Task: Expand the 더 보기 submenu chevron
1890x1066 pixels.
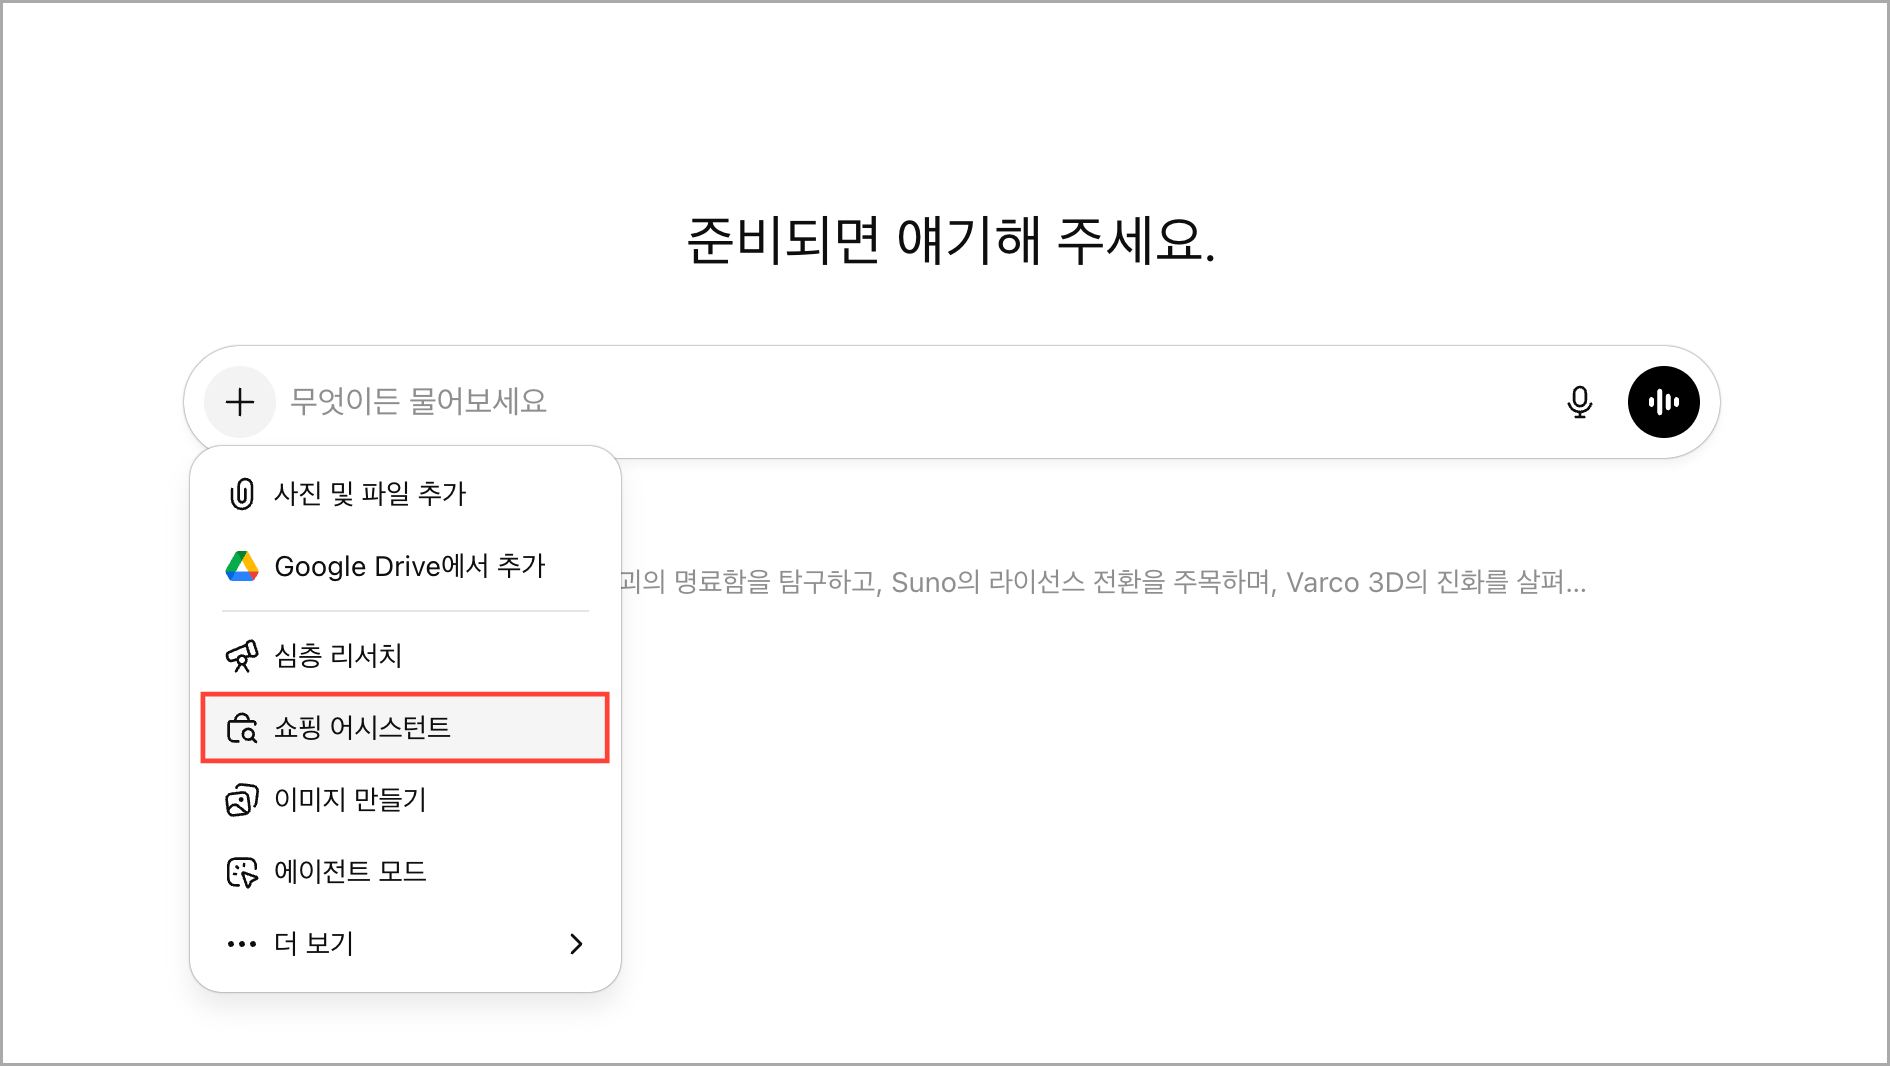Action: (x=576, y=944)
